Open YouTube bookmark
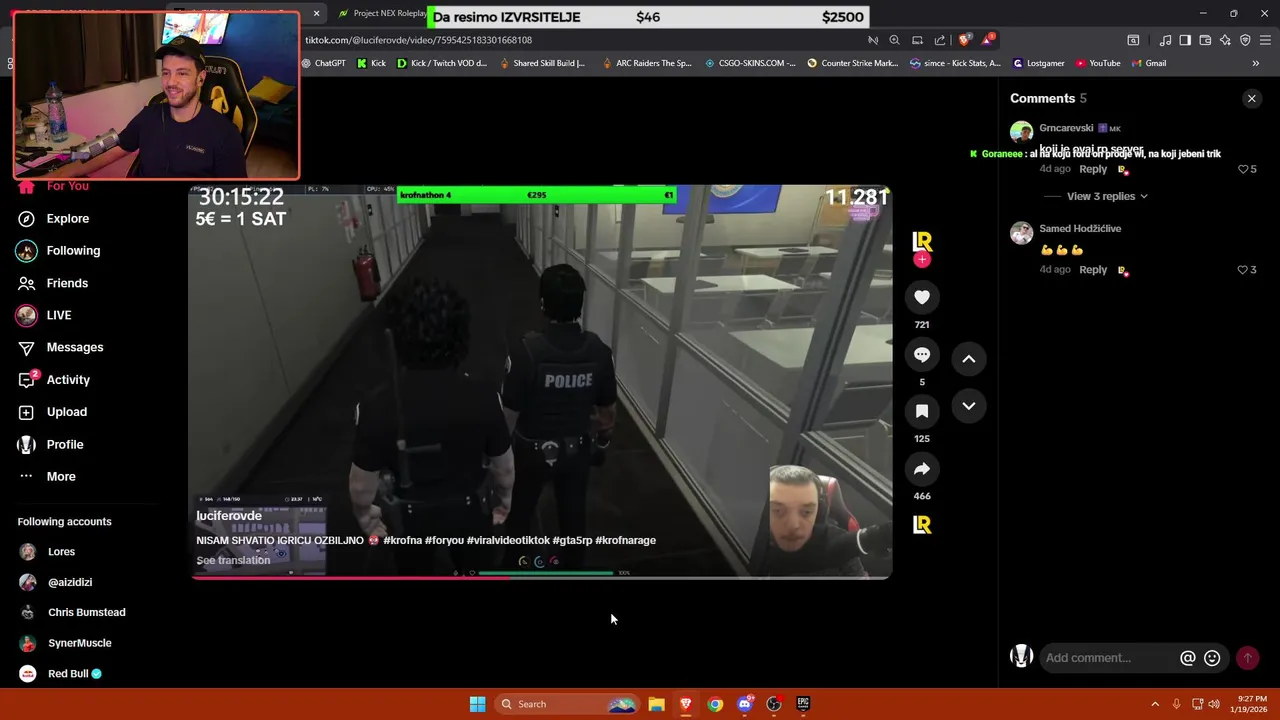Image resolution: width=1280 pixels, height=720 pixels. (x=1098, y=63)
